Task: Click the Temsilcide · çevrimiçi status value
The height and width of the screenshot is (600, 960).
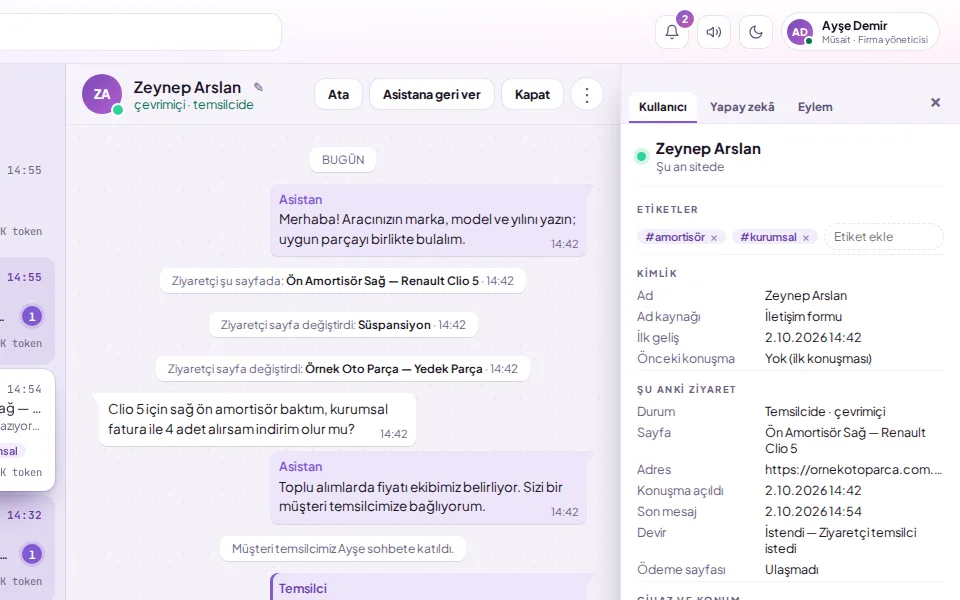Action: [x=825, y=411]
